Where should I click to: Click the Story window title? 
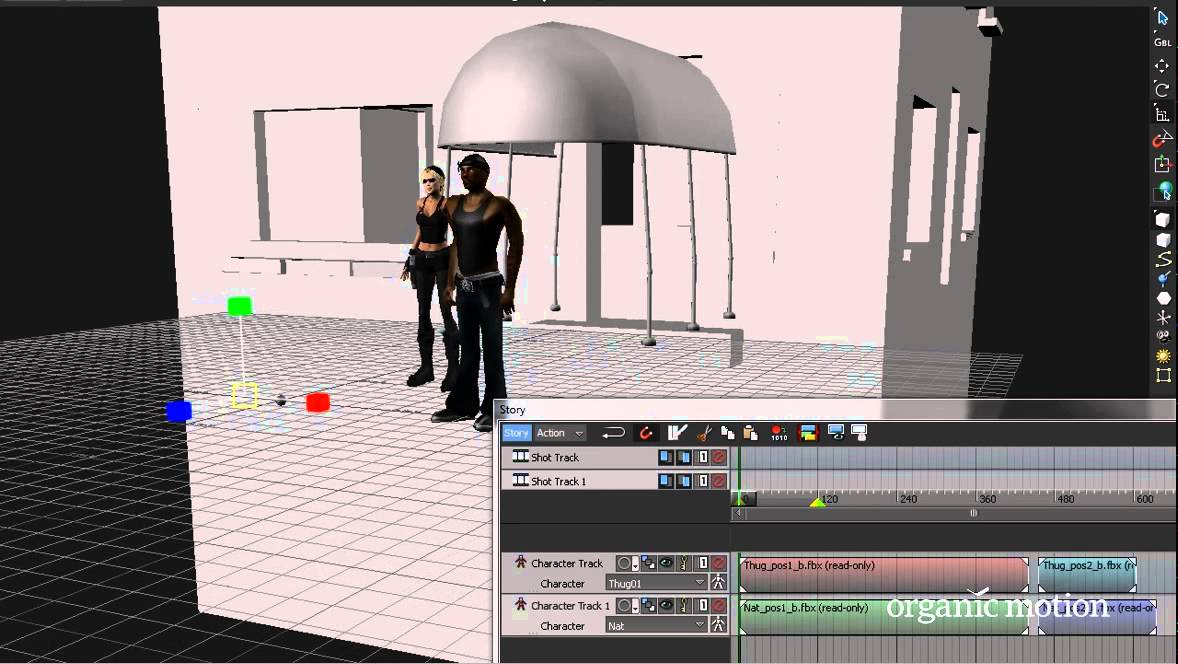pos(512,409)
